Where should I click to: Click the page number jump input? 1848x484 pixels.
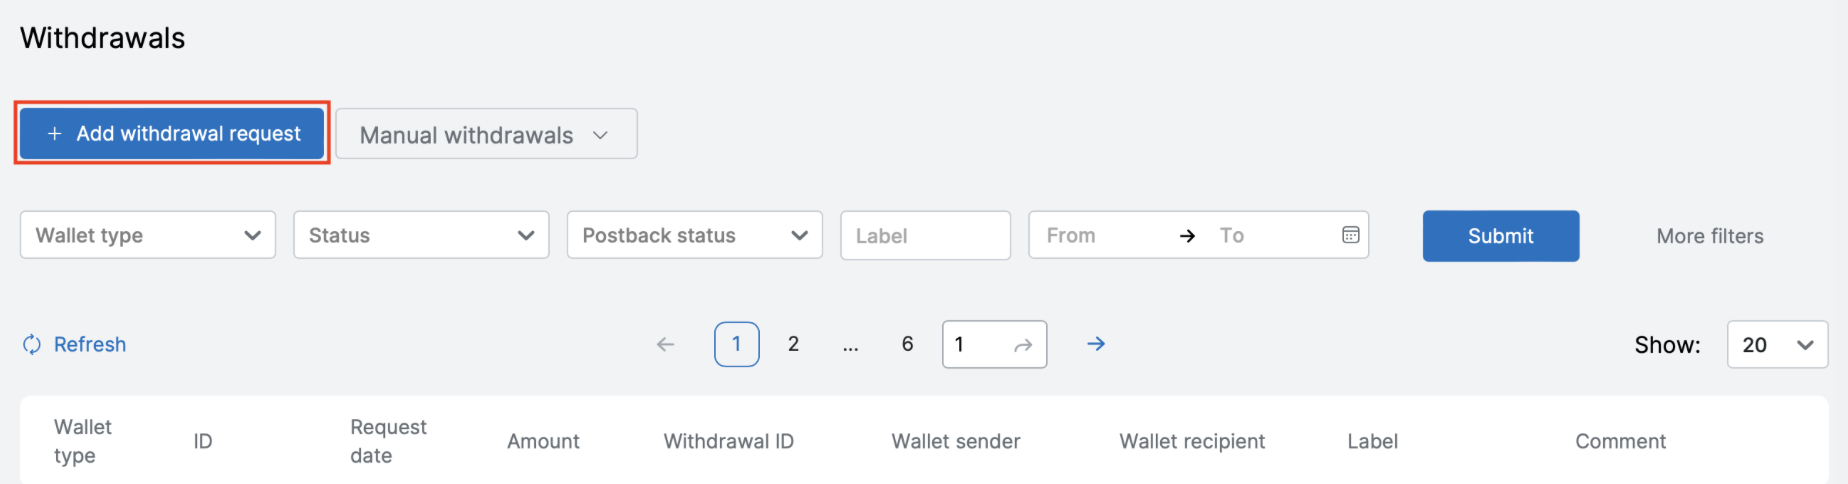[975, 345]
